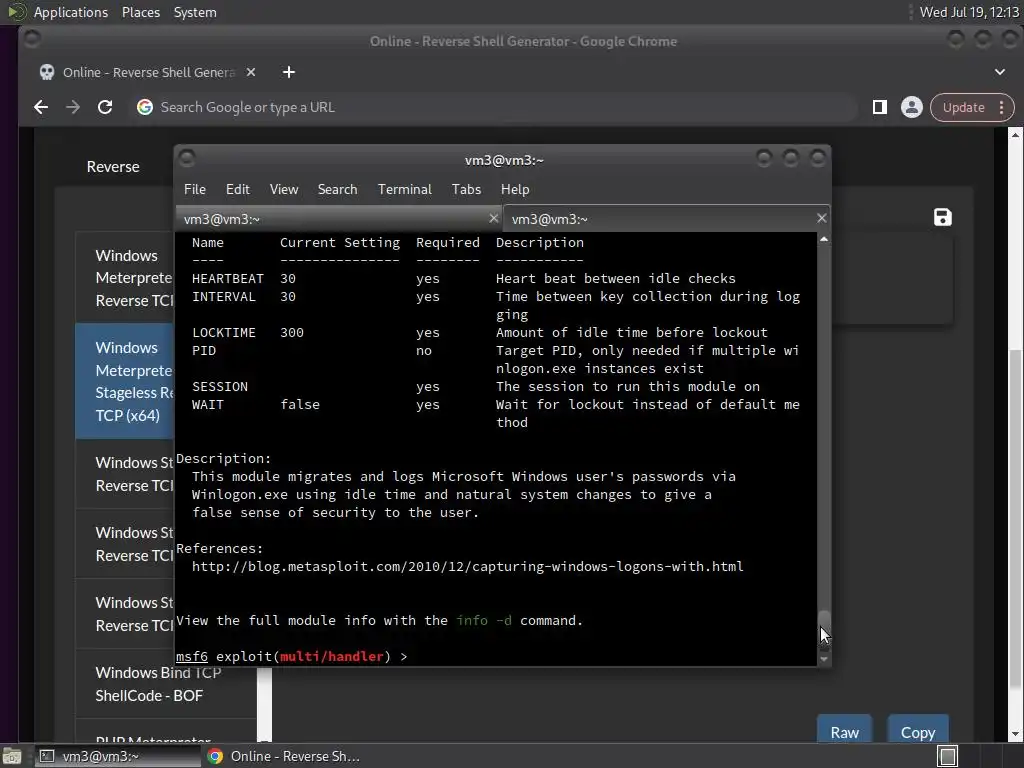Click the page's scrollbar down arrow in Chrome
Image resolution: width=1024 pixels, height=768 pixels.
point(1016,735)
